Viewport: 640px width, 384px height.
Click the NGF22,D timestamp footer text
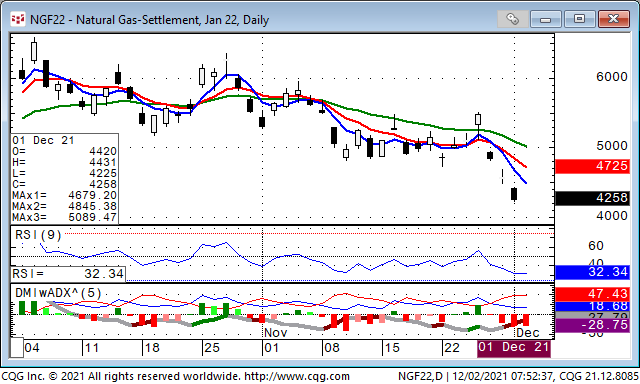[518, 376]
